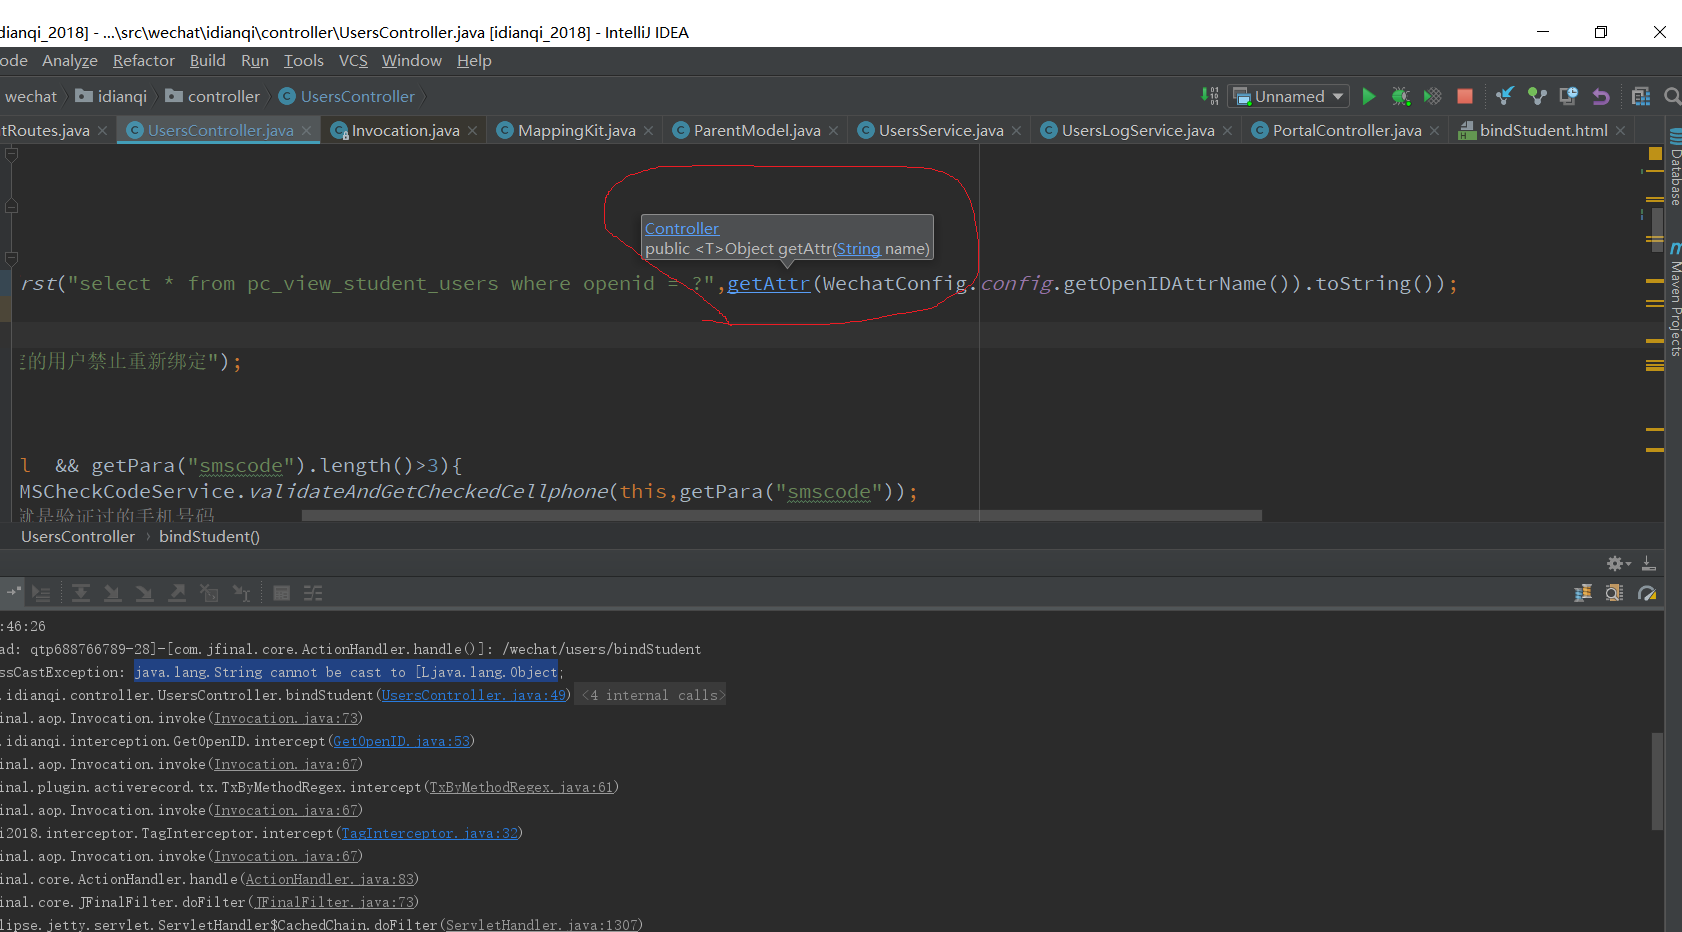Click Drop Frame debugger icon
The height and width of the screenshot is (932, 1682).
click(x=209, y=593)
